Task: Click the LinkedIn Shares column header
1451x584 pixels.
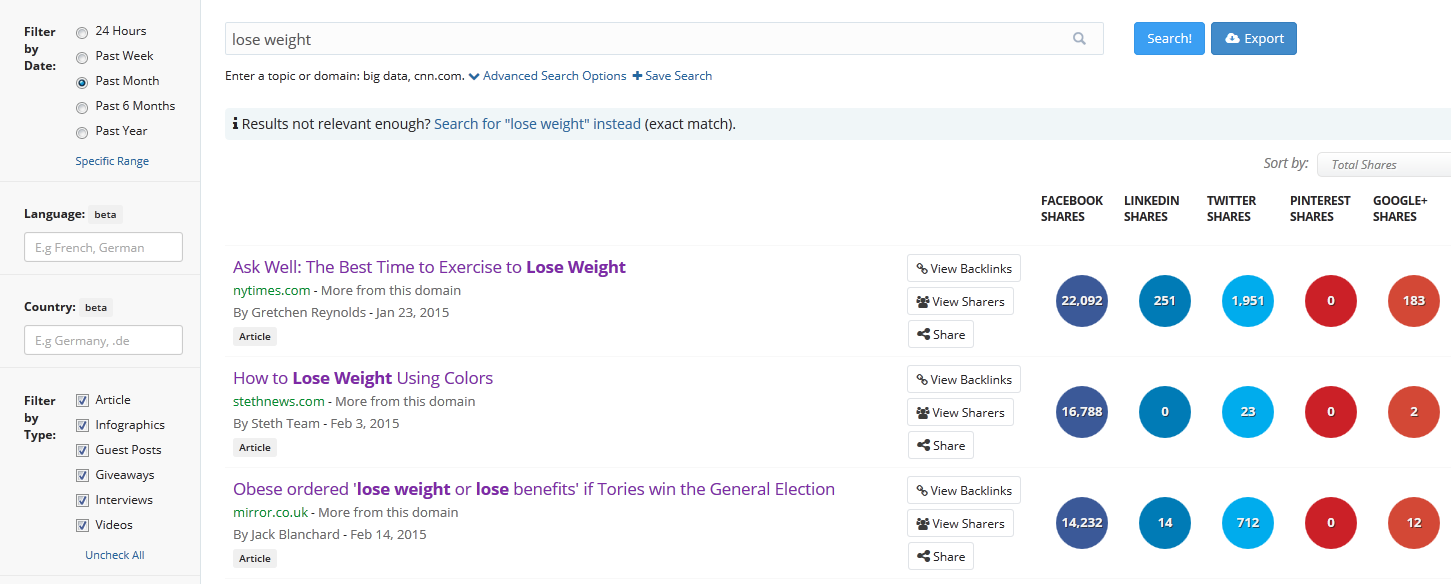Action: (1151, 208)
